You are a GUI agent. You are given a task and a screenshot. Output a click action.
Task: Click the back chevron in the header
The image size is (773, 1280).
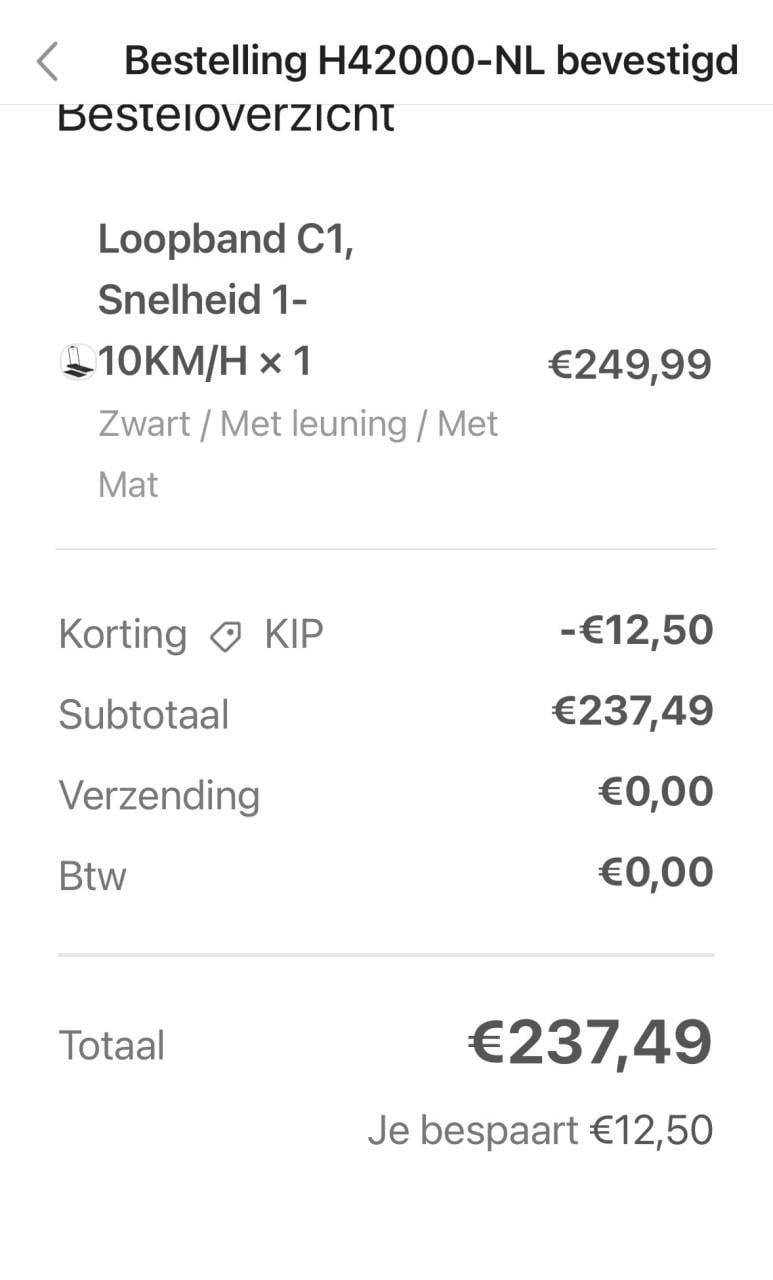coord(46,60)
